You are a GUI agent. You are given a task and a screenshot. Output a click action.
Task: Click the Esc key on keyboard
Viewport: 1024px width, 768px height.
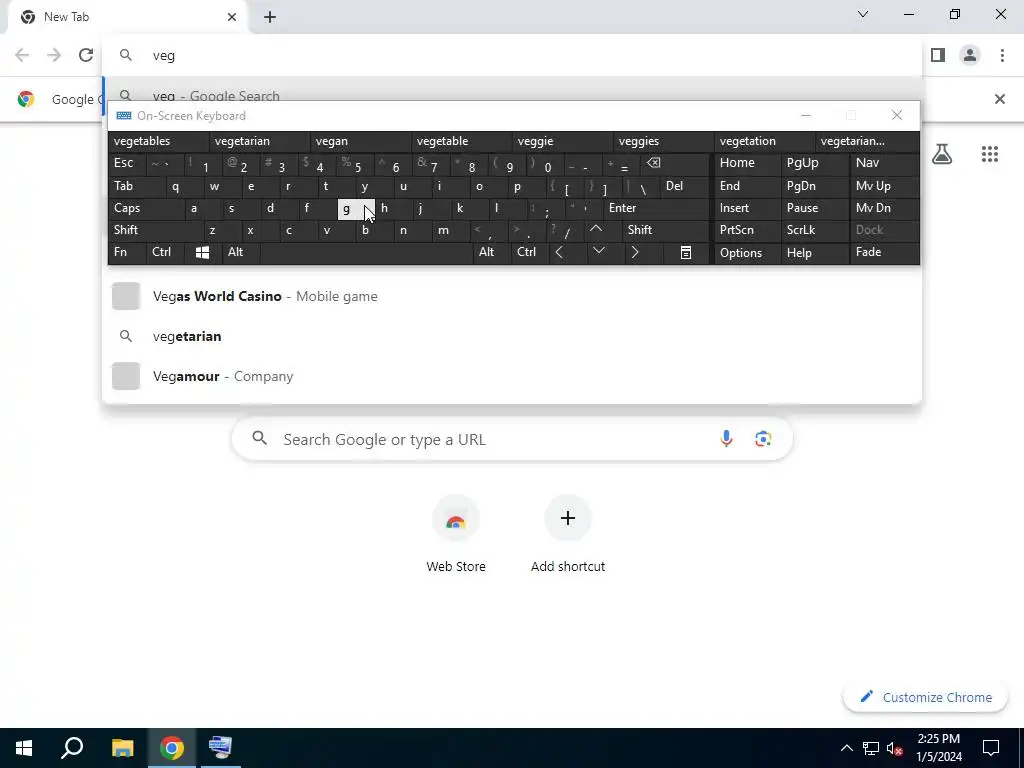coord(127,163)
